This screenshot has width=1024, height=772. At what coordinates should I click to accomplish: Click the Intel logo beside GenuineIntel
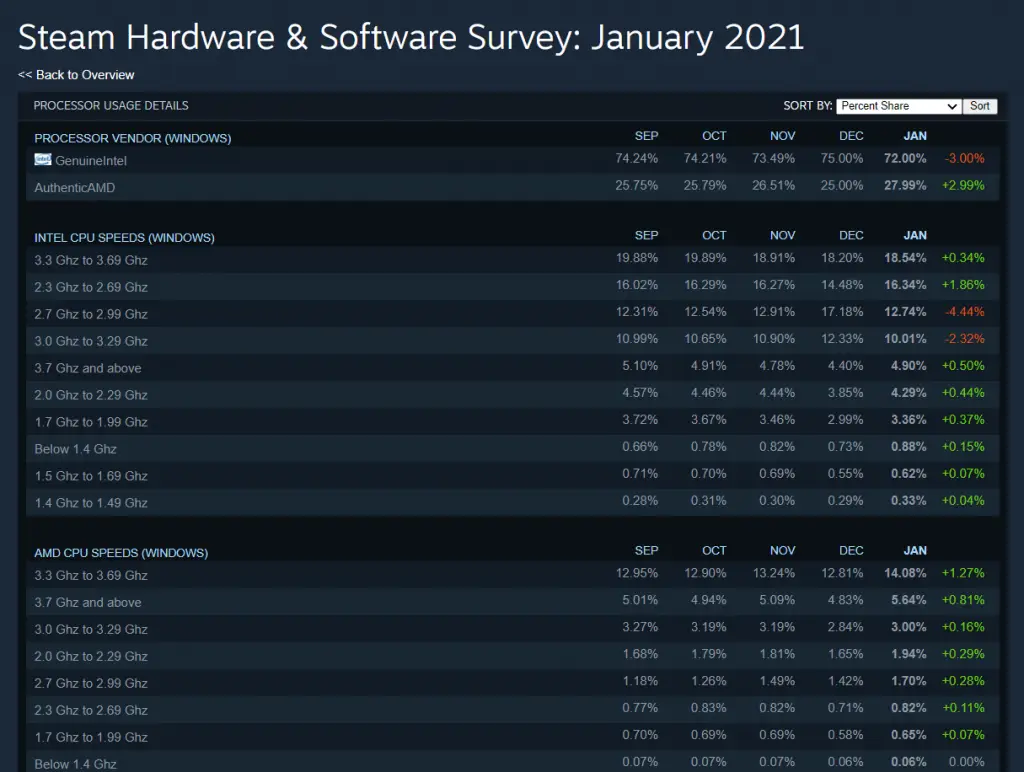pos(42,159)
